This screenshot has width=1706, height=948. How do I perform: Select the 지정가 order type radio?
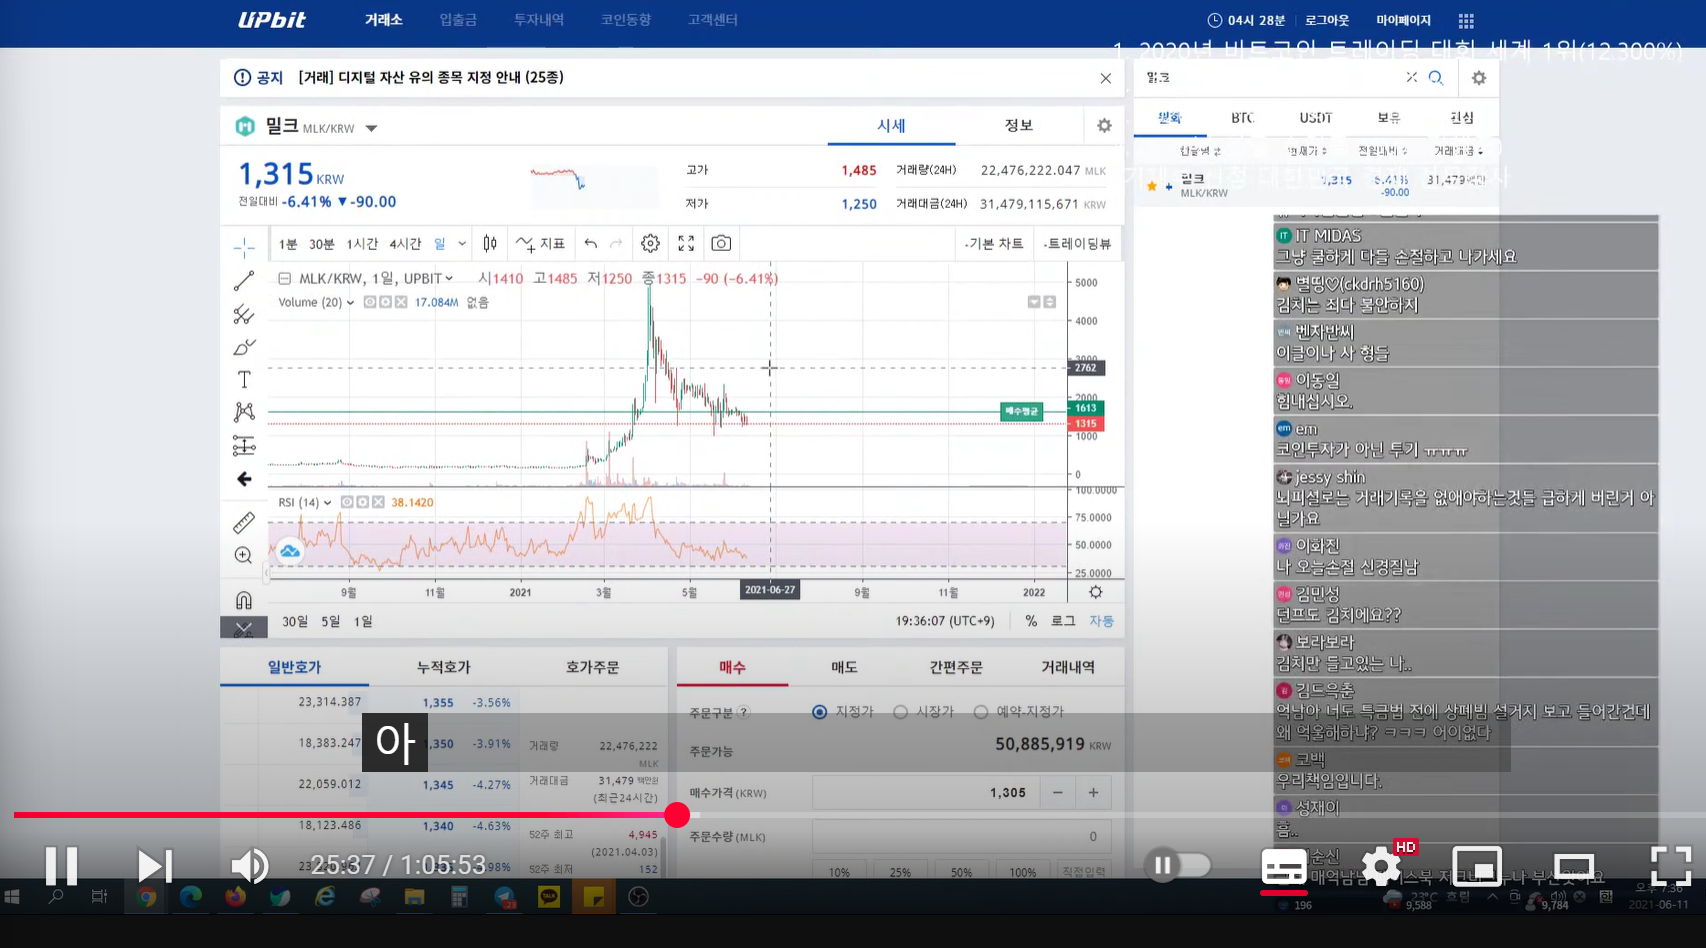820,712
